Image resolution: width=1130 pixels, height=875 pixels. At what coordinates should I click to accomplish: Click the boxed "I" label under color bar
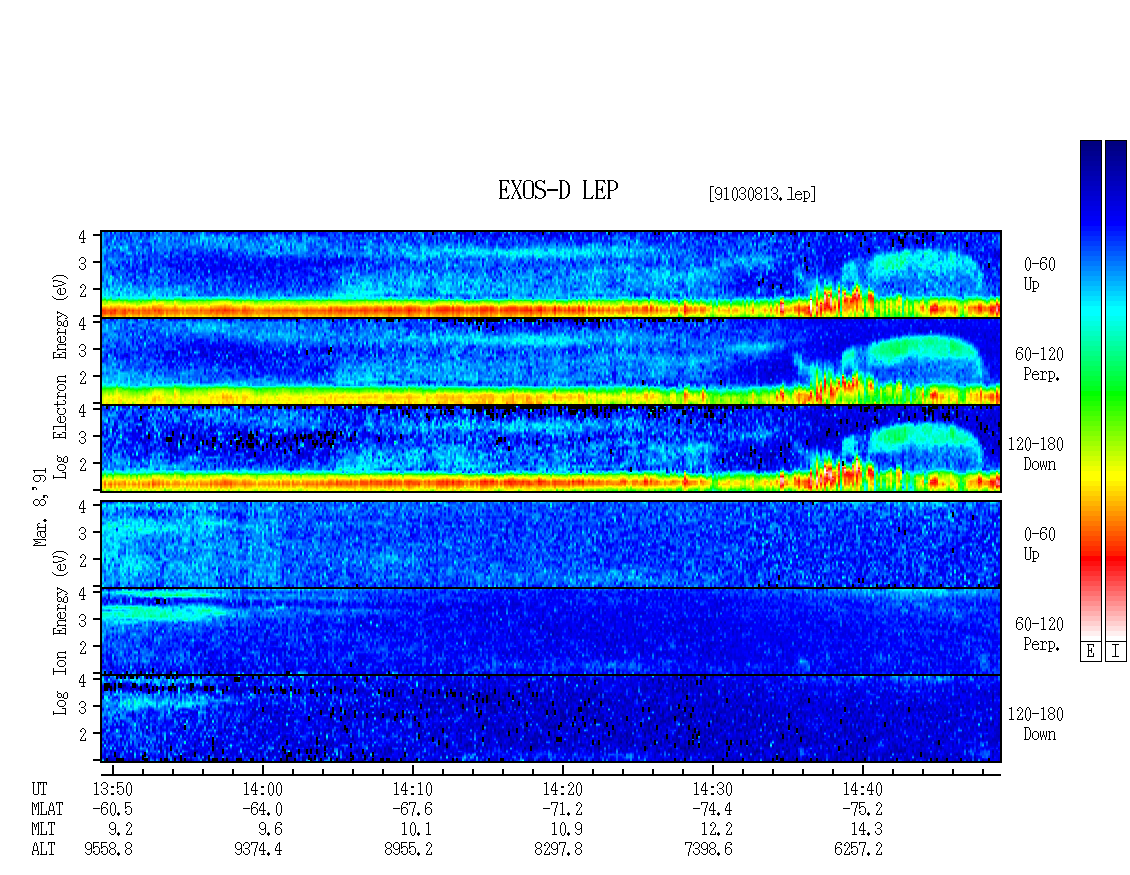point(1116,652)
